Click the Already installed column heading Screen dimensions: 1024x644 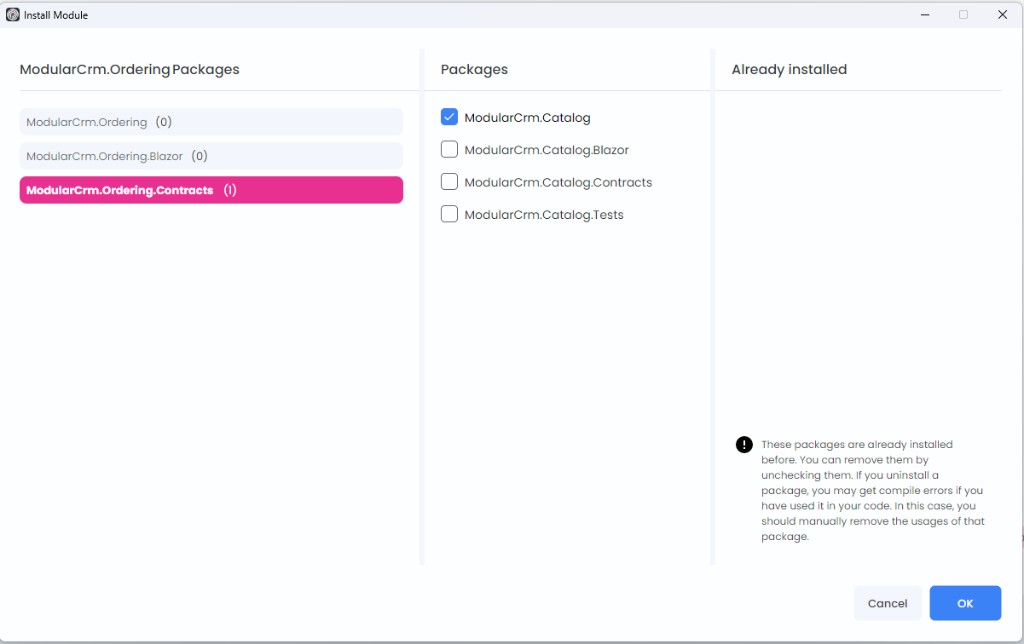789,69
